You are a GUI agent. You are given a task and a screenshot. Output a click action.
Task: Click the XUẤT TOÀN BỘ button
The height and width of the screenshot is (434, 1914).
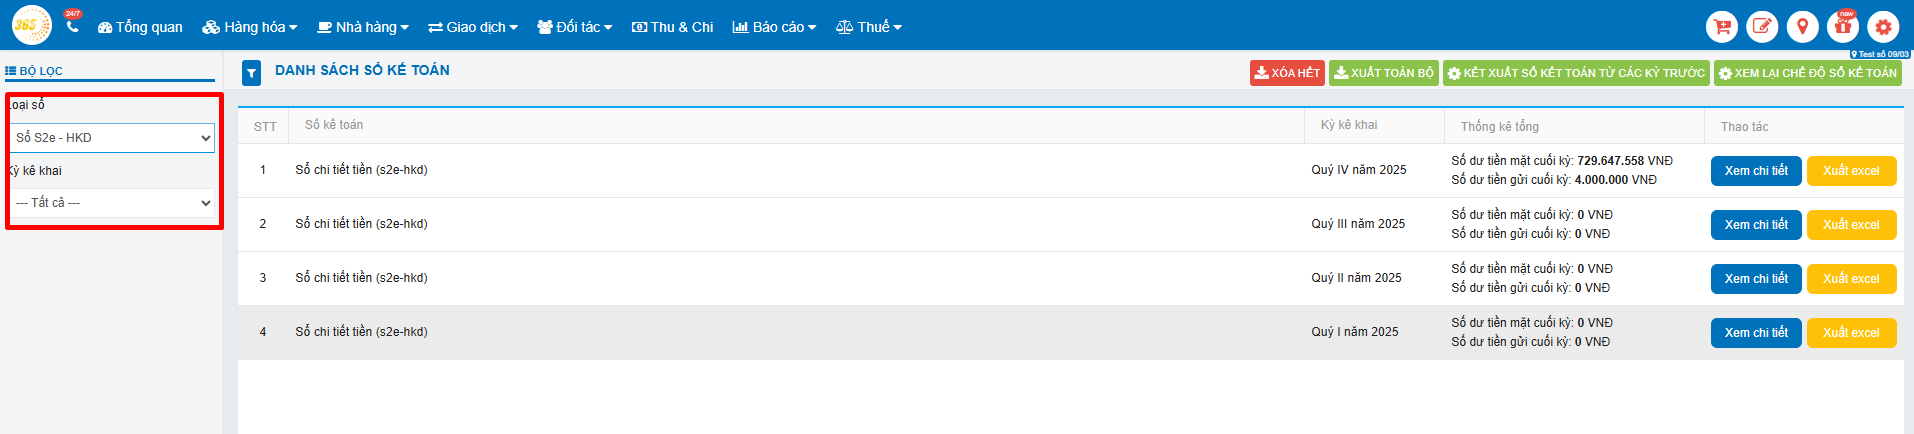coord(1384,73)
